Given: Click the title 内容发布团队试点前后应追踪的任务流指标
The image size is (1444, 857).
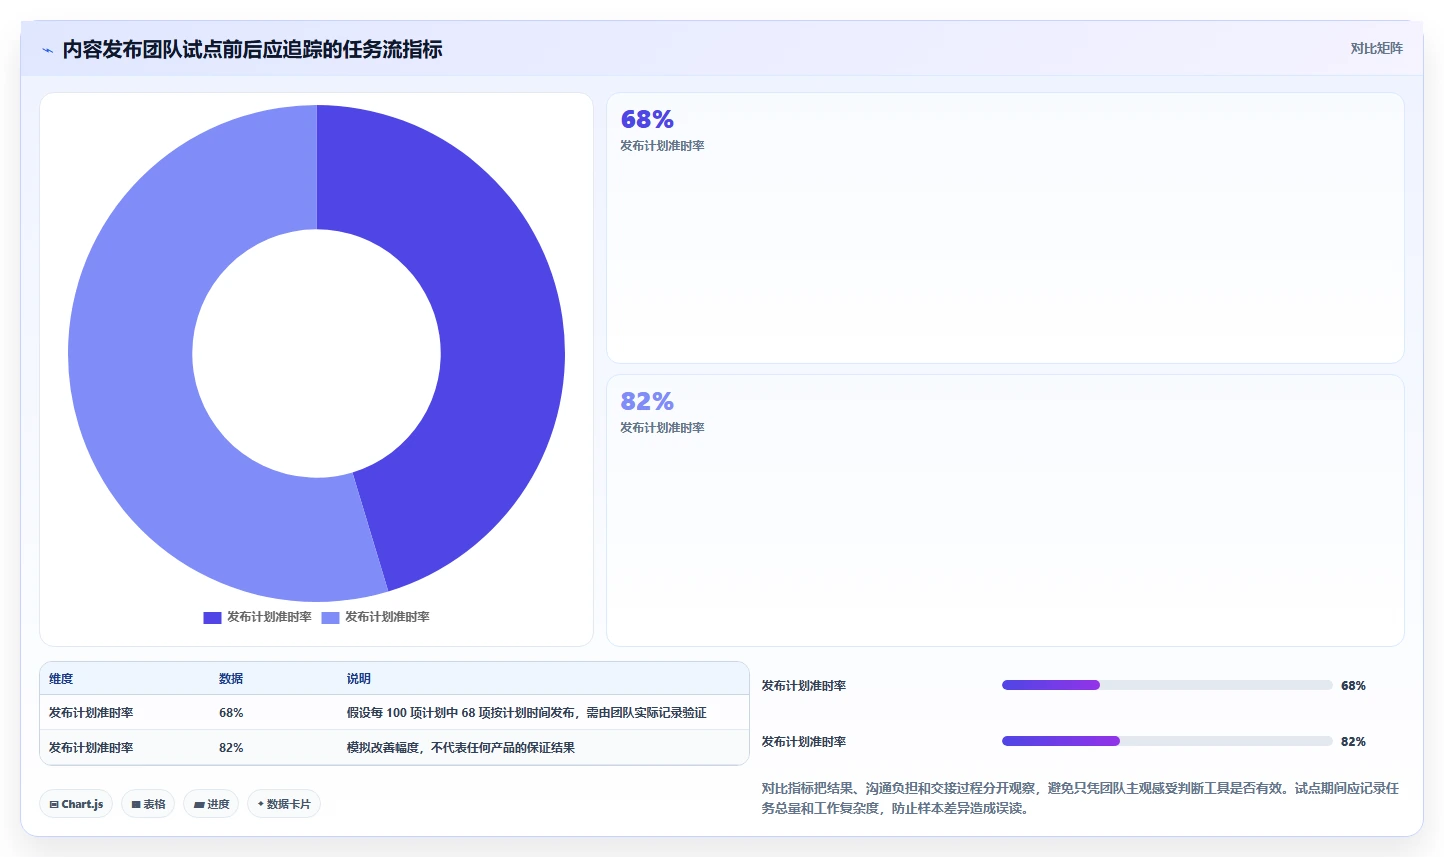Looking at the screenshot, I should [x=252, y=49].
